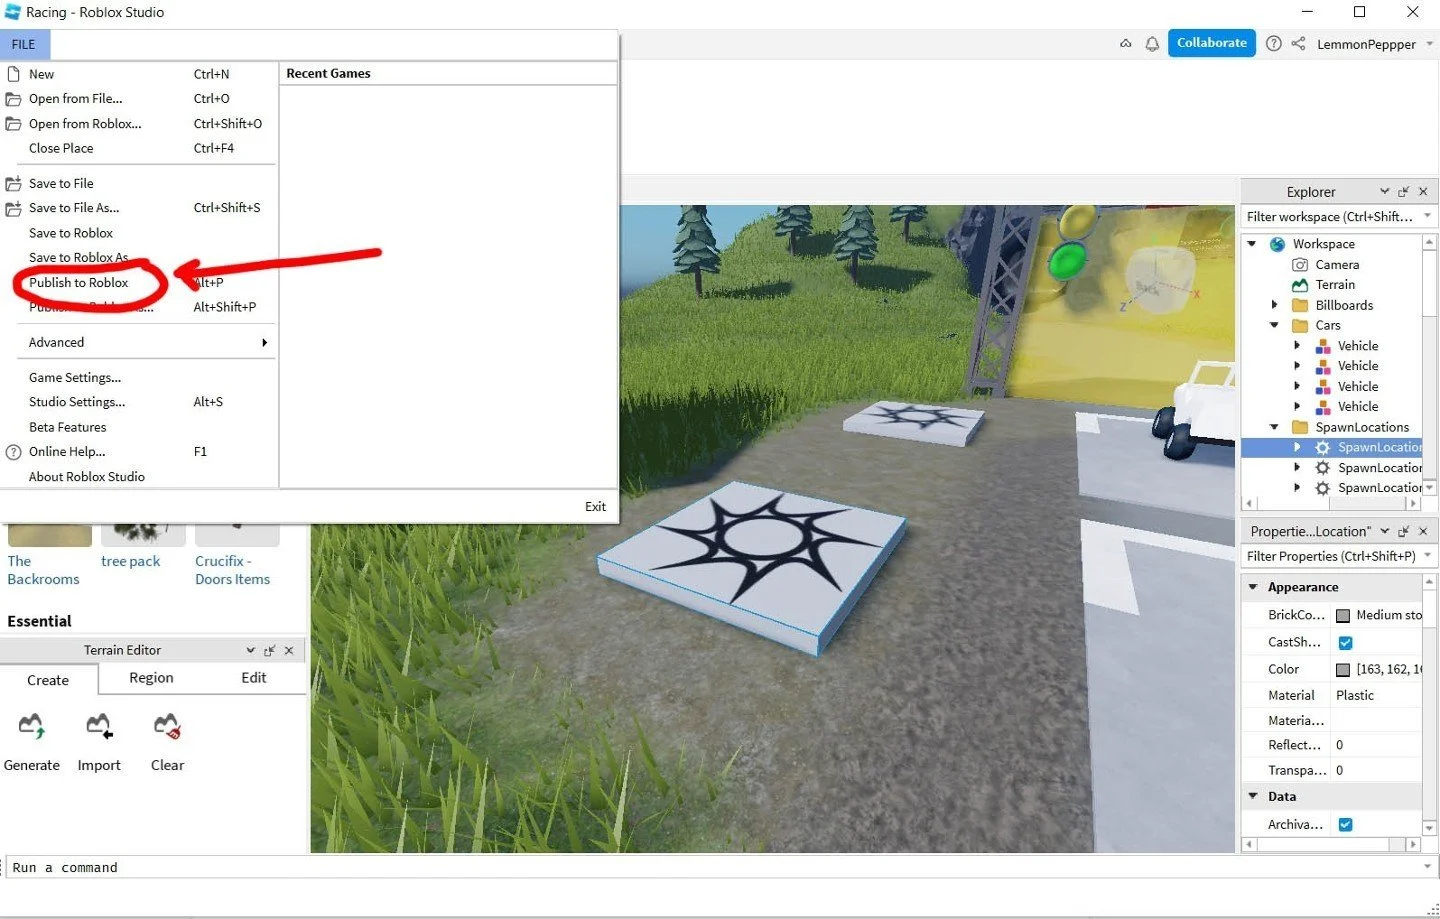
Task: Click the Import terrain icon
Action: [99, 727]
